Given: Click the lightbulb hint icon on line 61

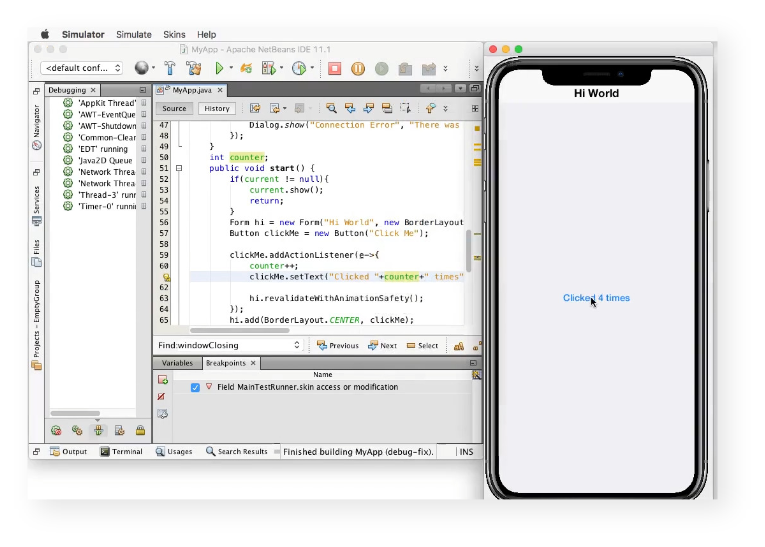Looking at the screenshot, I should point(166,277).
